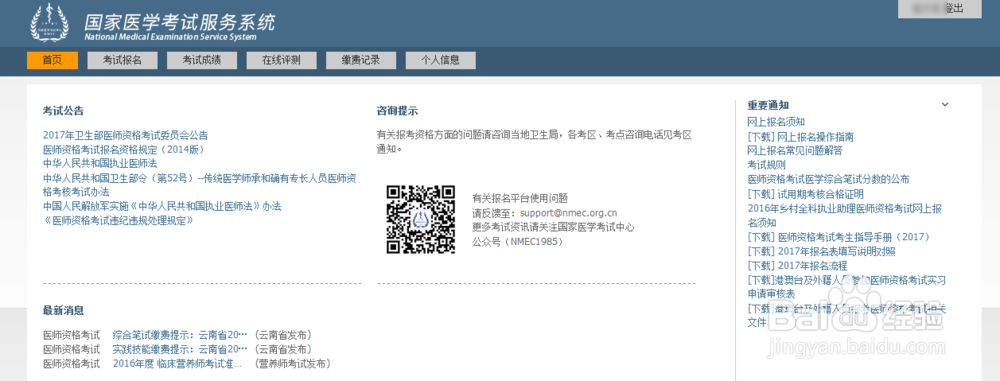Click the 咨询提示 section heading
This screenshot has width=1000, height=381.
[x=397, y=110]
